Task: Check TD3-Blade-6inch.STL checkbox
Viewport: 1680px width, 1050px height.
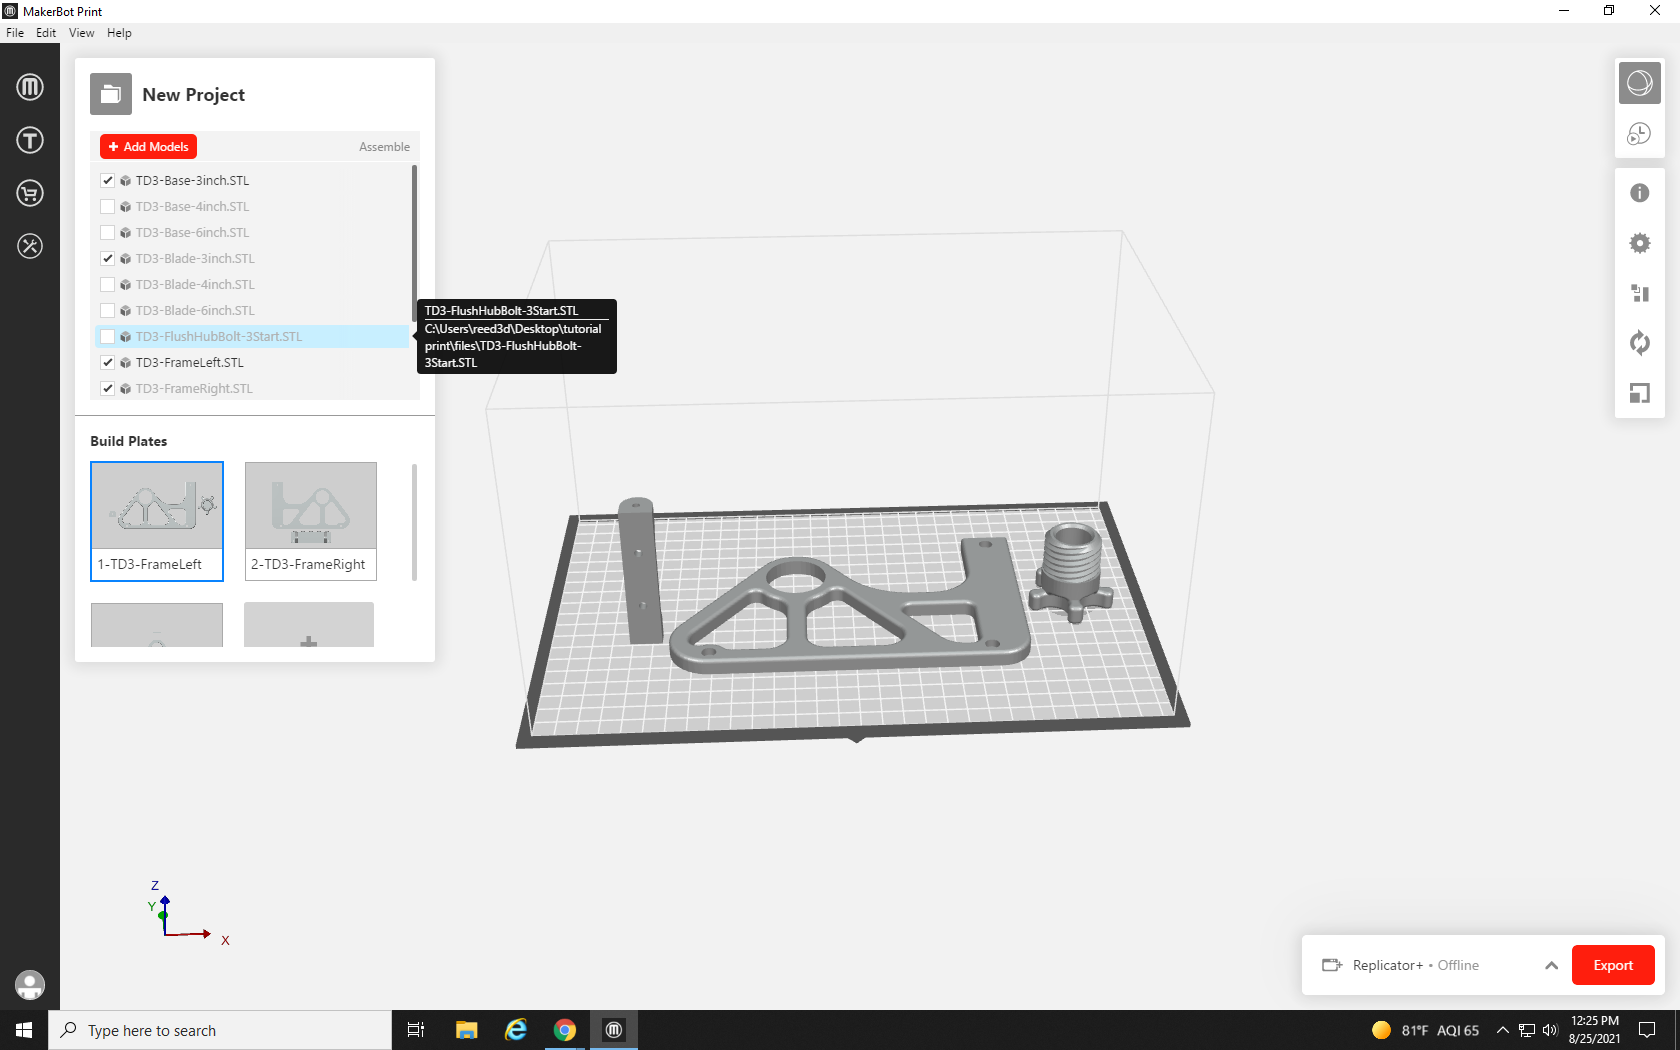Action: click(108, 311)
